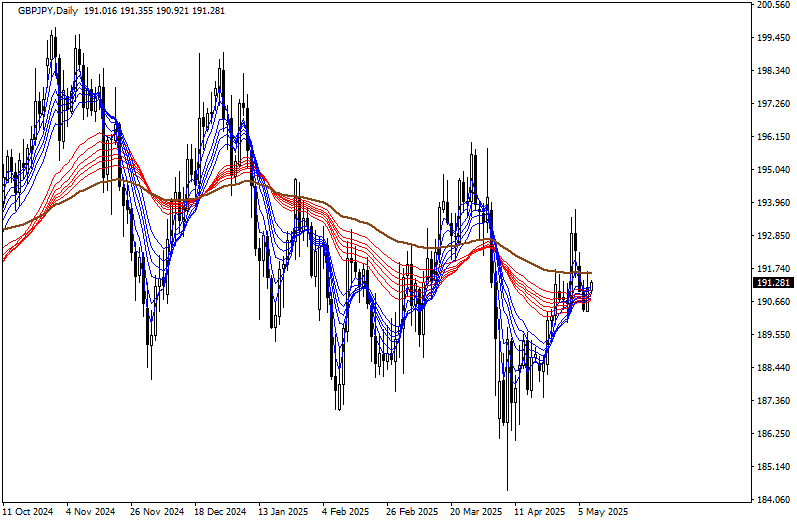Click the 192.850 price level label

point(773,236)
